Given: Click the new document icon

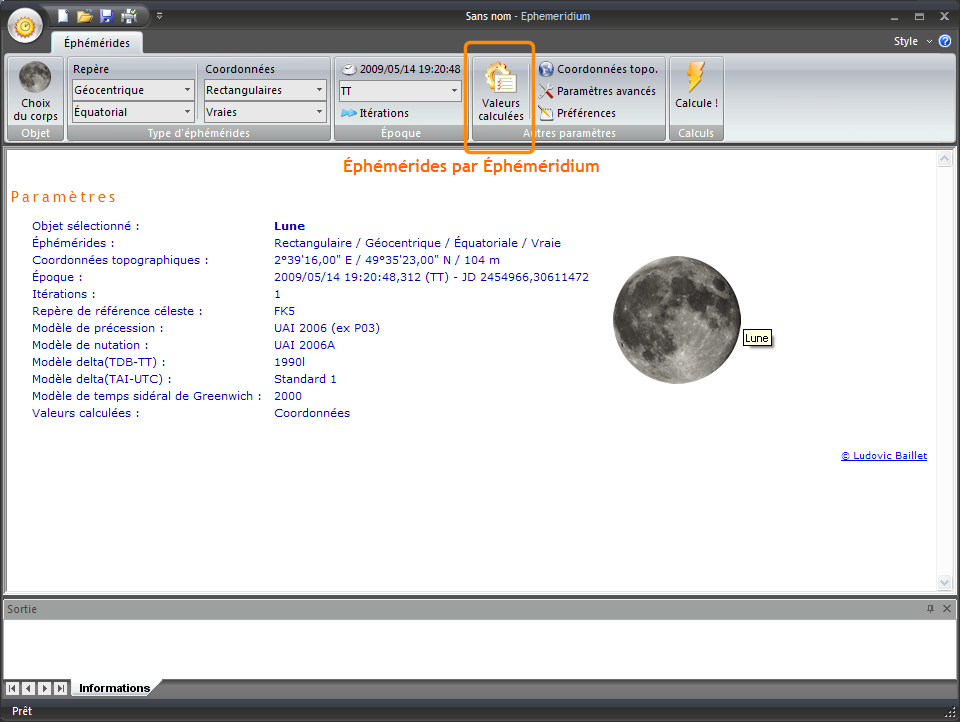Looking at the screenshot, I should point(63,16).
